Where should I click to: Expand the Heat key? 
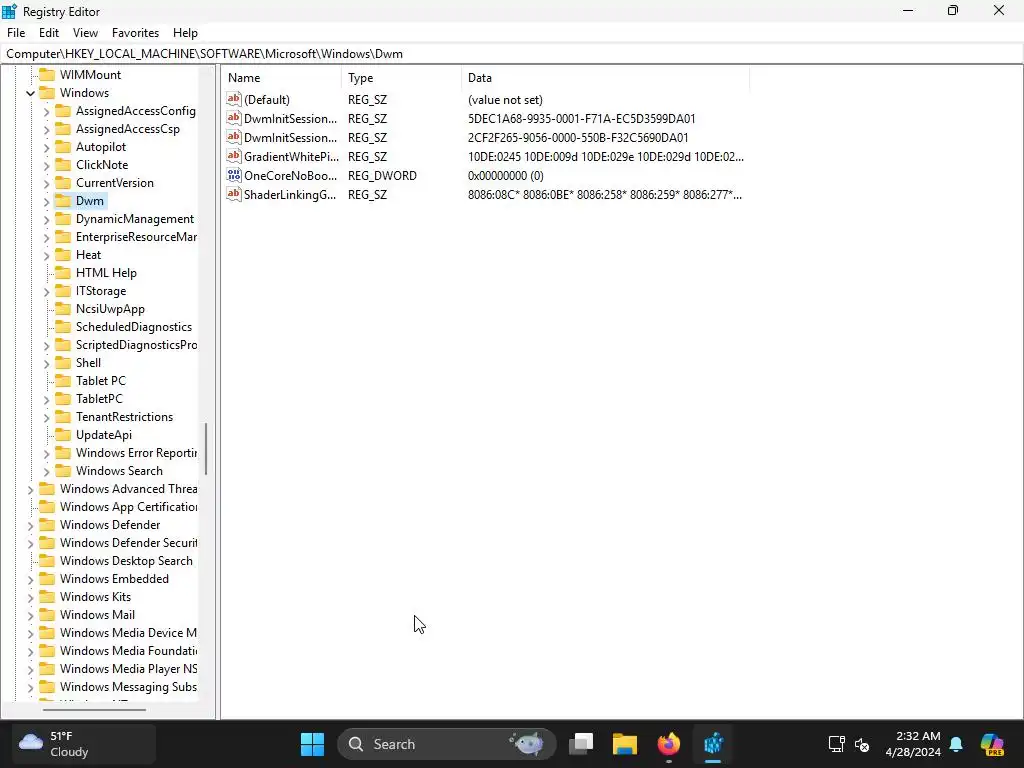coord(46,256)
